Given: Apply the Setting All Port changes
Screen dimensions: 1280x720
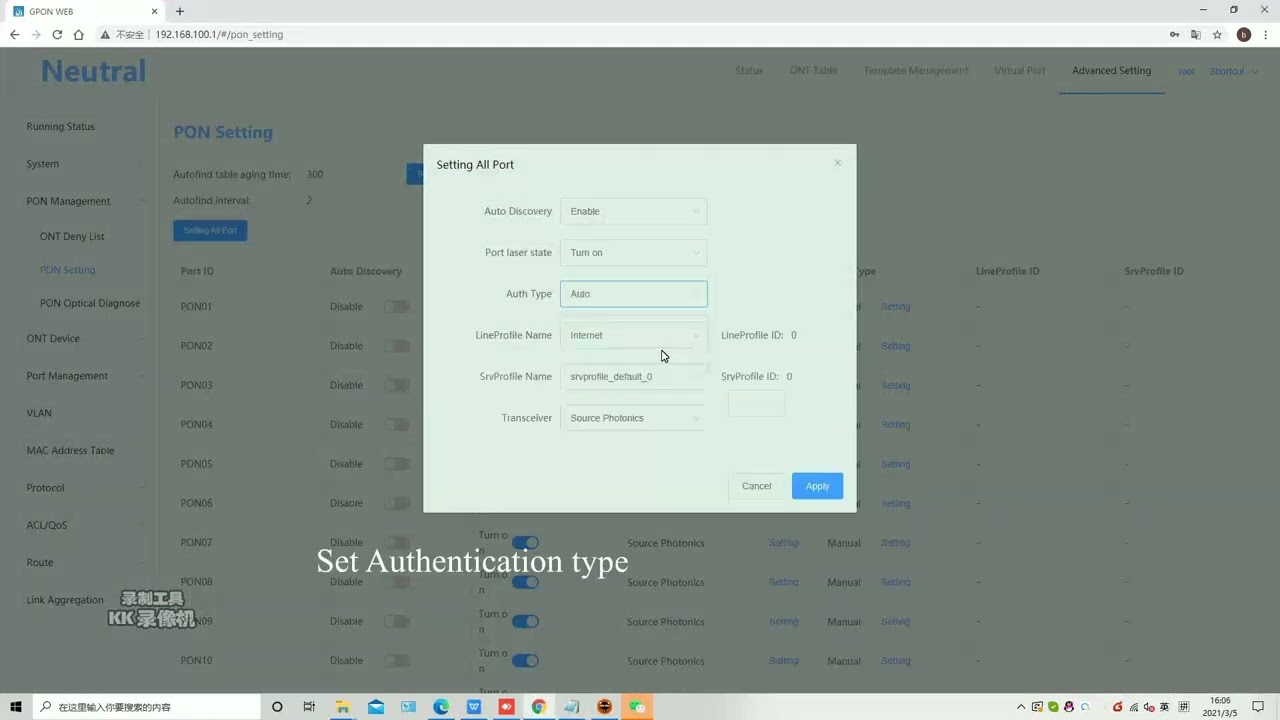Looking at the screenshot, I should 817,486.
